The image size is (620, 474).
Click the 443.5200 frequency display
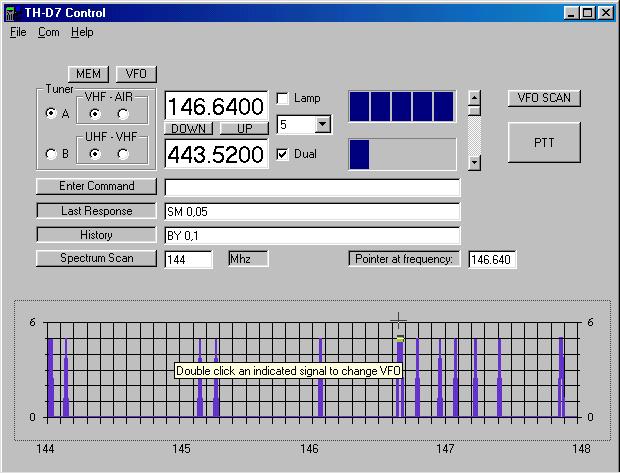(216, 154)
